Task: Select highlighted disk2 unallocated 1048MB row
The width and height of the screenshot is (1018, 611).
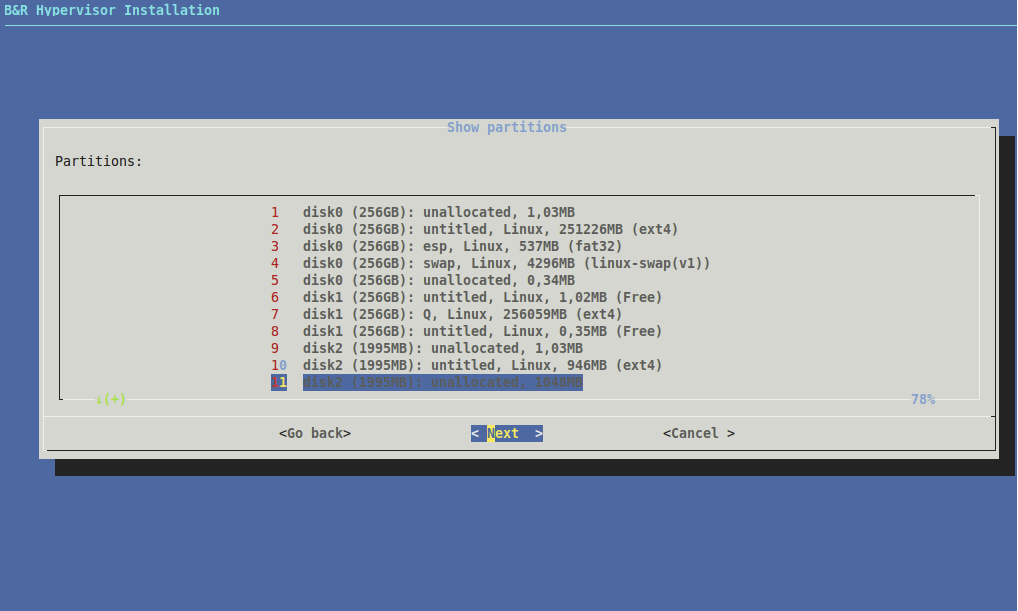Action: pos(427,382)
